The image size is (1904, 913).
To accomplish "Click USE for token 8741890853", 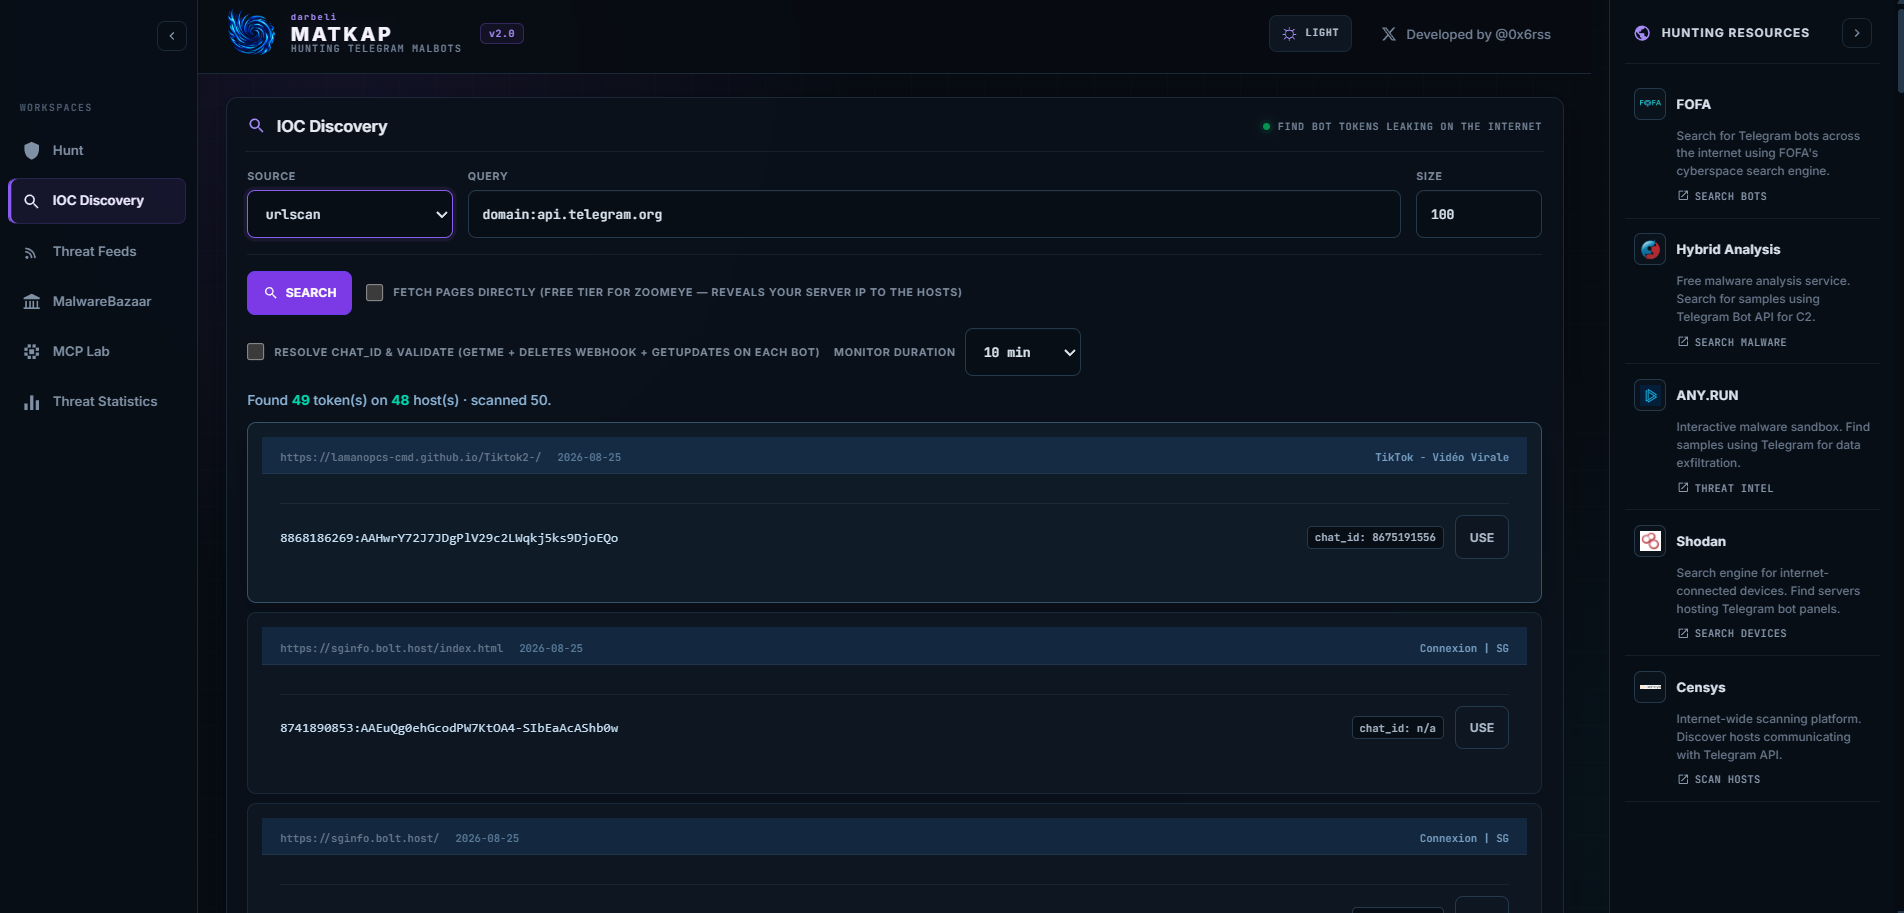I will coord(1481,728).
